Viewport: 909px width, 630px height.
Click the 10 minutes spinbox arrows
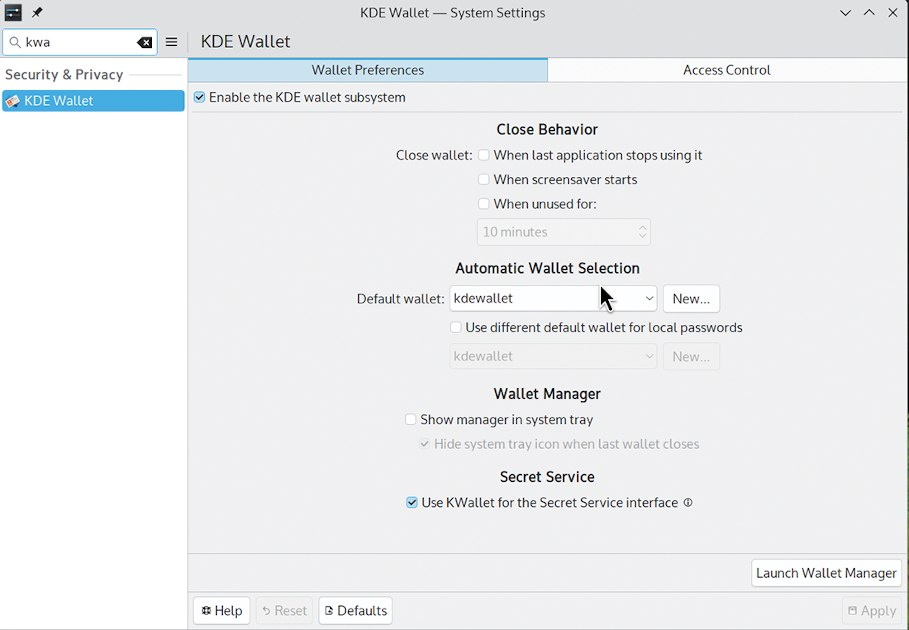(x=642, y=232)
